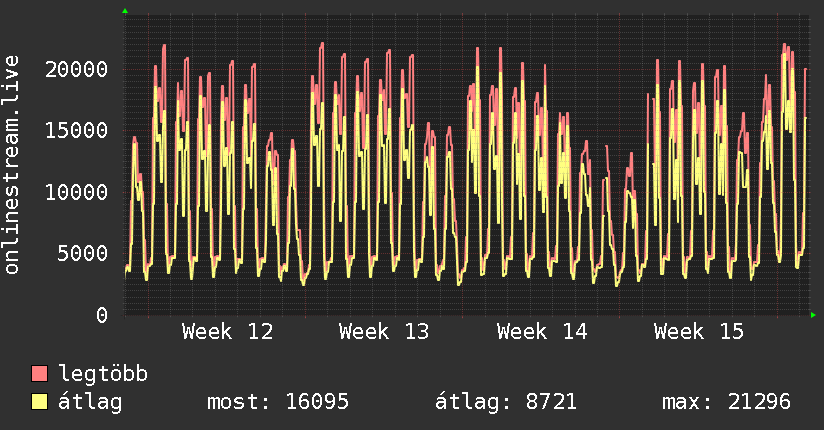This screenshot has height=430, width=824.
Task: Click the 'most: 16095' current value
Action: coord(277,402)
